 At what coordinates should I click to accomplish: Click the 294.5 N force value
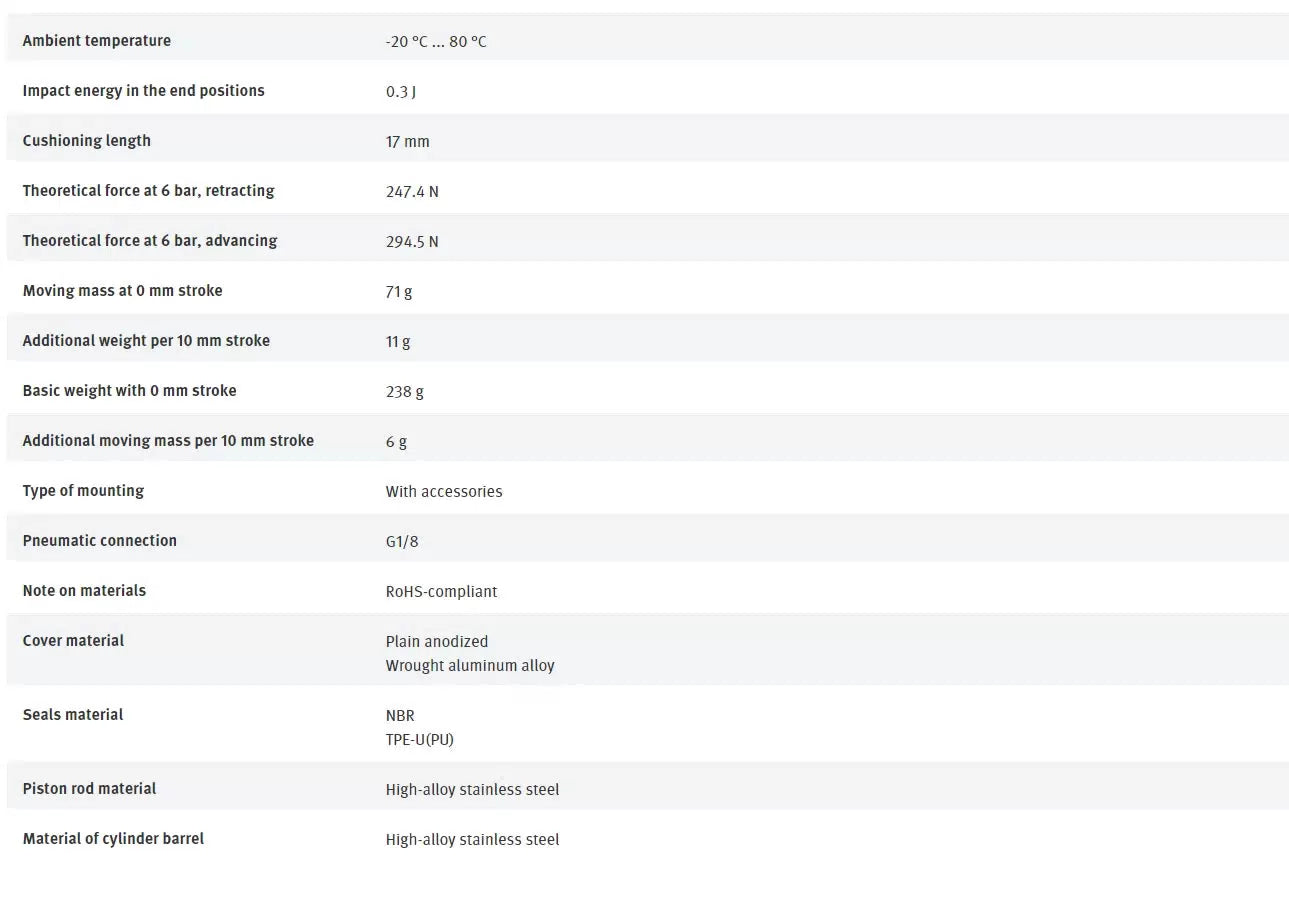coord(412,242)
